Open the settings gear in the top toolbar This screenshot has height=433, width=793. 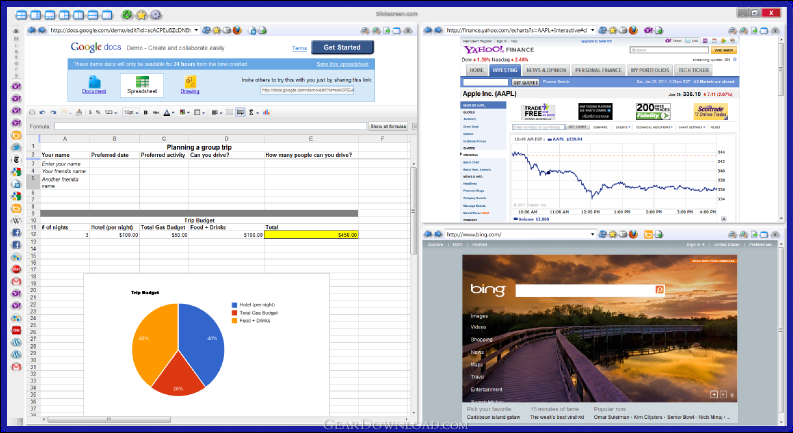(156, 15)
